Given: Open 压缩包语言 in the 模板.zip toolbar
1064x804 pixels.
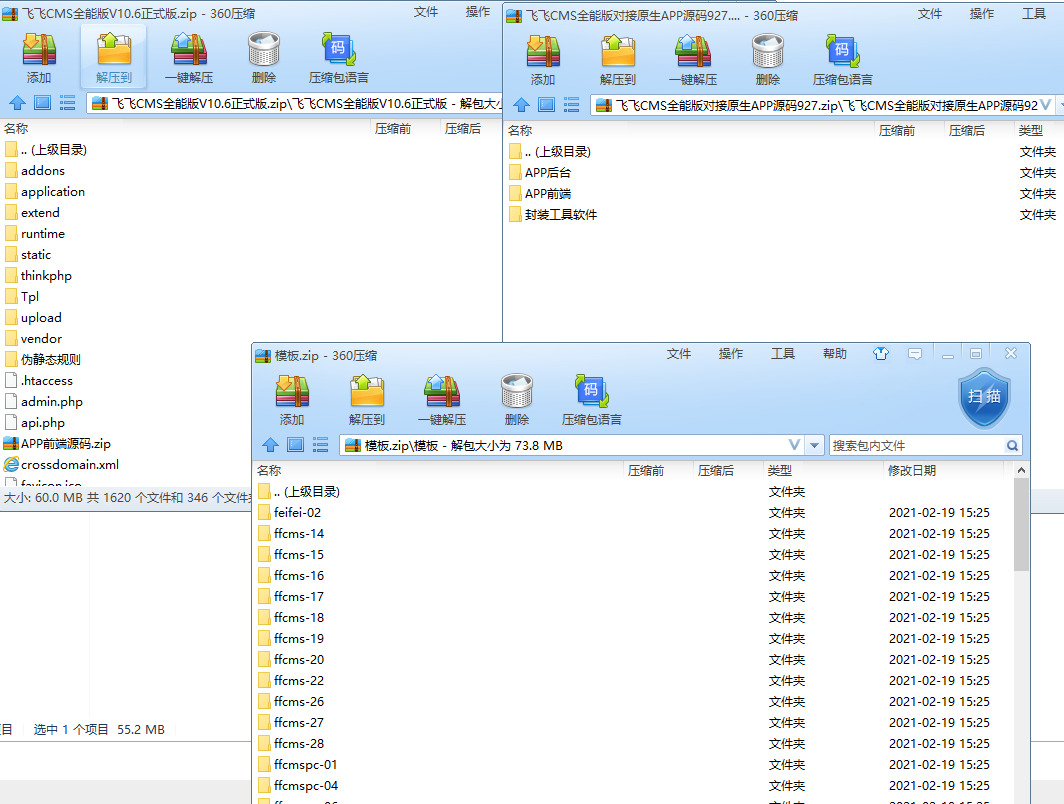Looking at the screenshot, I should tap(591, 391).
